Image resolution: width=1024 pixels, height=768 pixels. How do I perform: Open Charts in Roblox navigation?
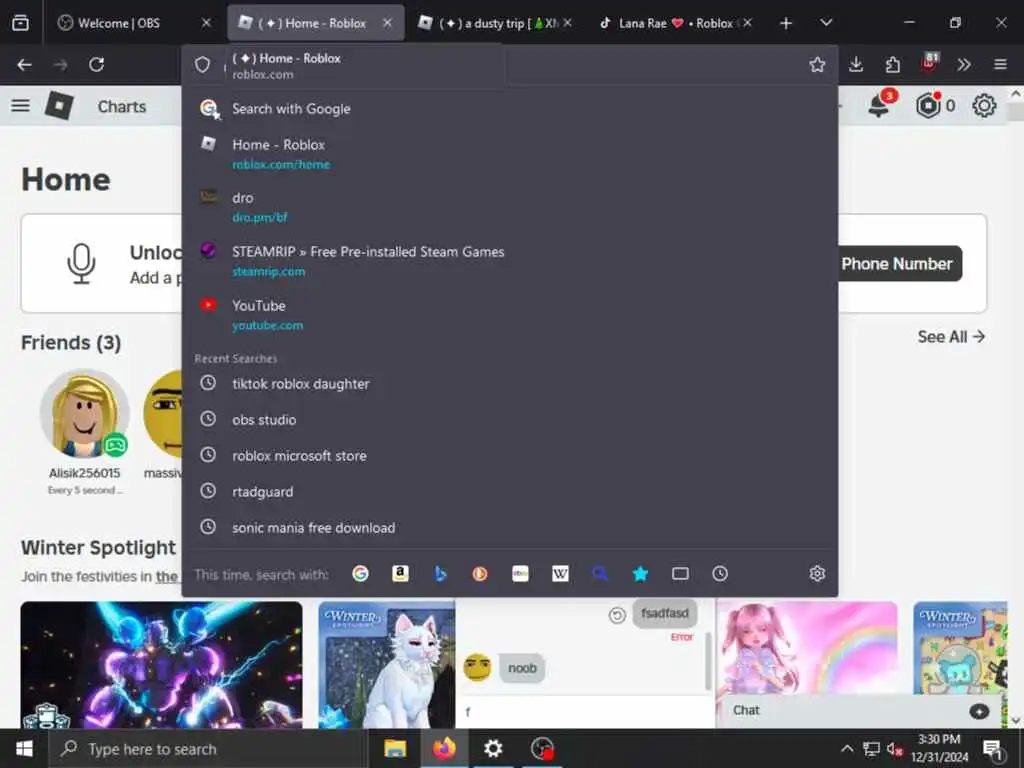[x=121, y=106]
